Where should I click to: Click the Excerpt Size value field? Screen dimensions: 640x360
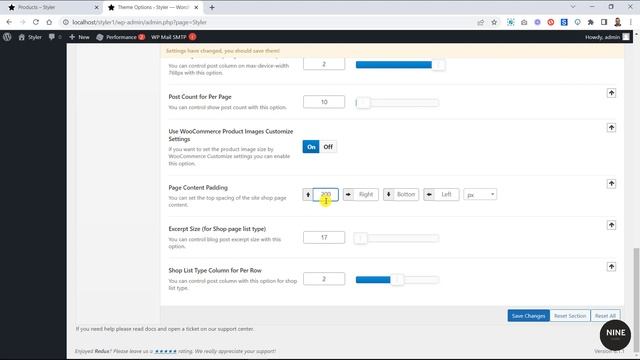click(x=324, y=237)
